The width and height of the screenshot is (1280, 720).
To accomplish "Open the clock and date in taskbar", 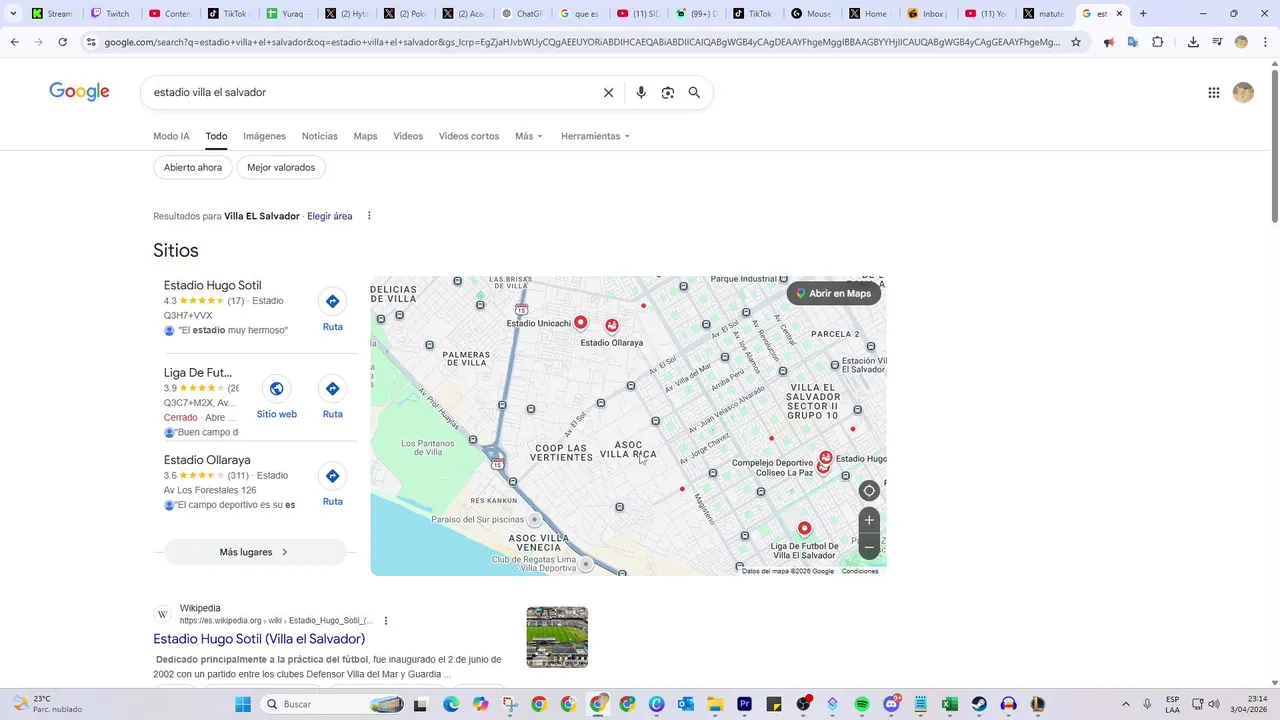I will pyautogui.click(x=1250, y=704).
